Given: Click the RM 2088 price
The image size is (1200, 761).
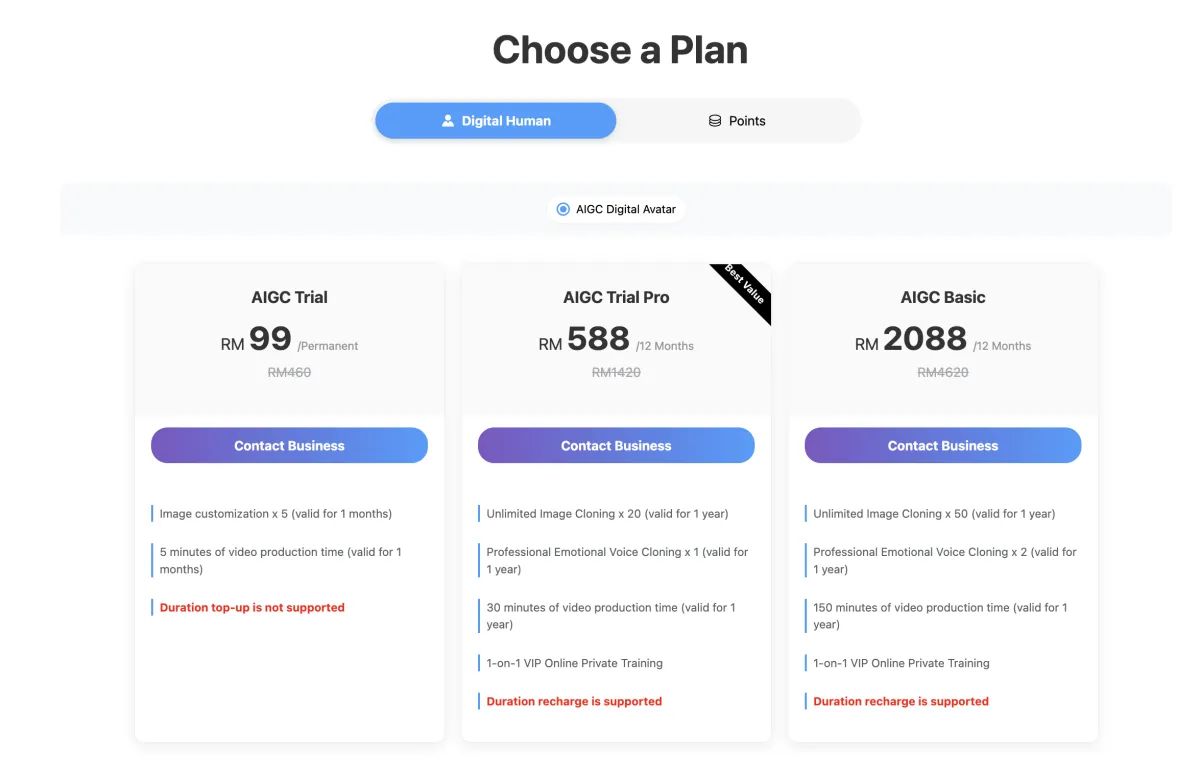Looking at the screenshot, I should coord(911,340).
